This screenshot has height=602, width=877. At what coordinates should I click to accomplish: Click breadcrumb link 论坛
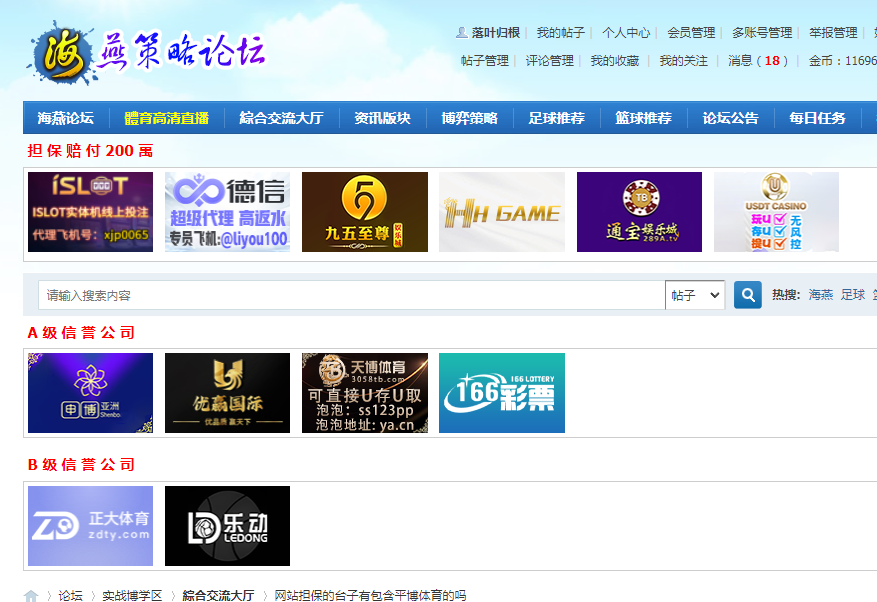tap(70, 595)
